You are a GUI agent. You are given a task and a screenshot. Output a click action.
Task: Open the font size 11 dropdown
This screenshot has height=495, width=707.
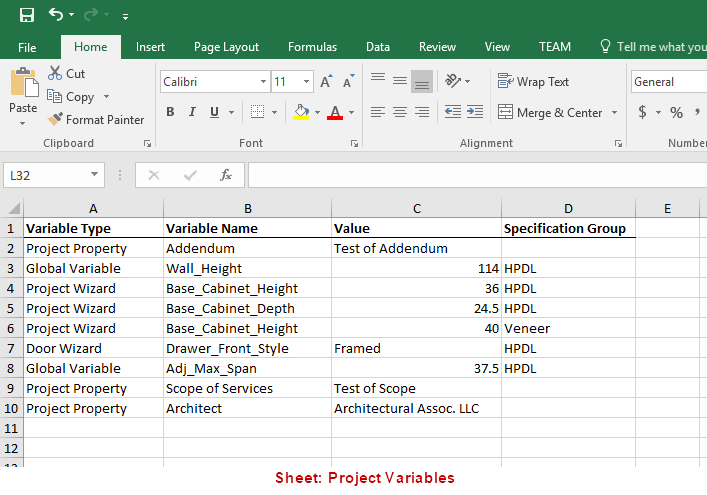[x=306, y=82]
